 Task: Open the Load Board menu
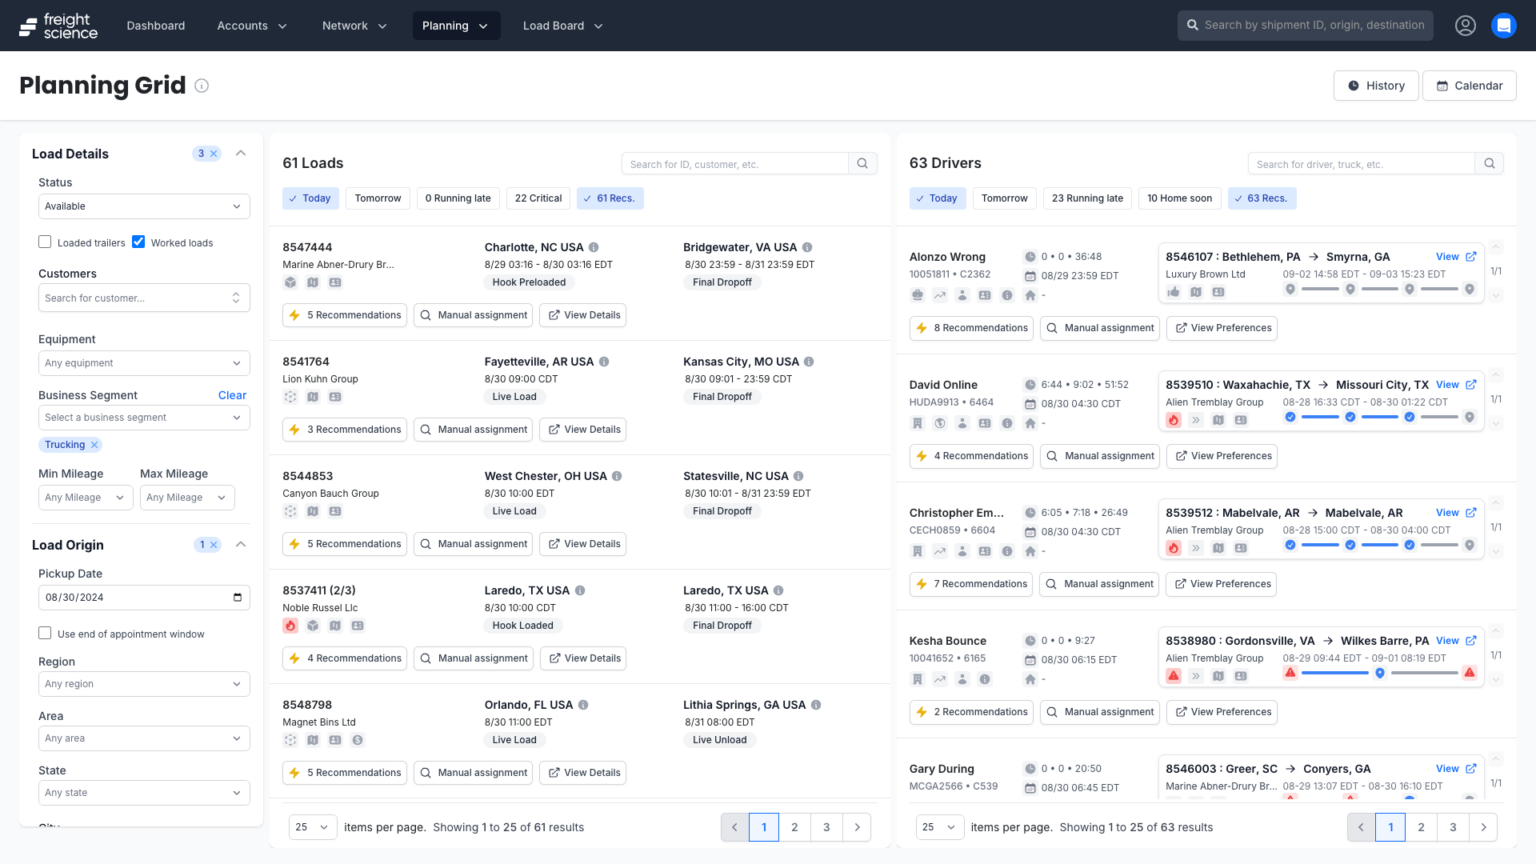click(x=562, y=25)
